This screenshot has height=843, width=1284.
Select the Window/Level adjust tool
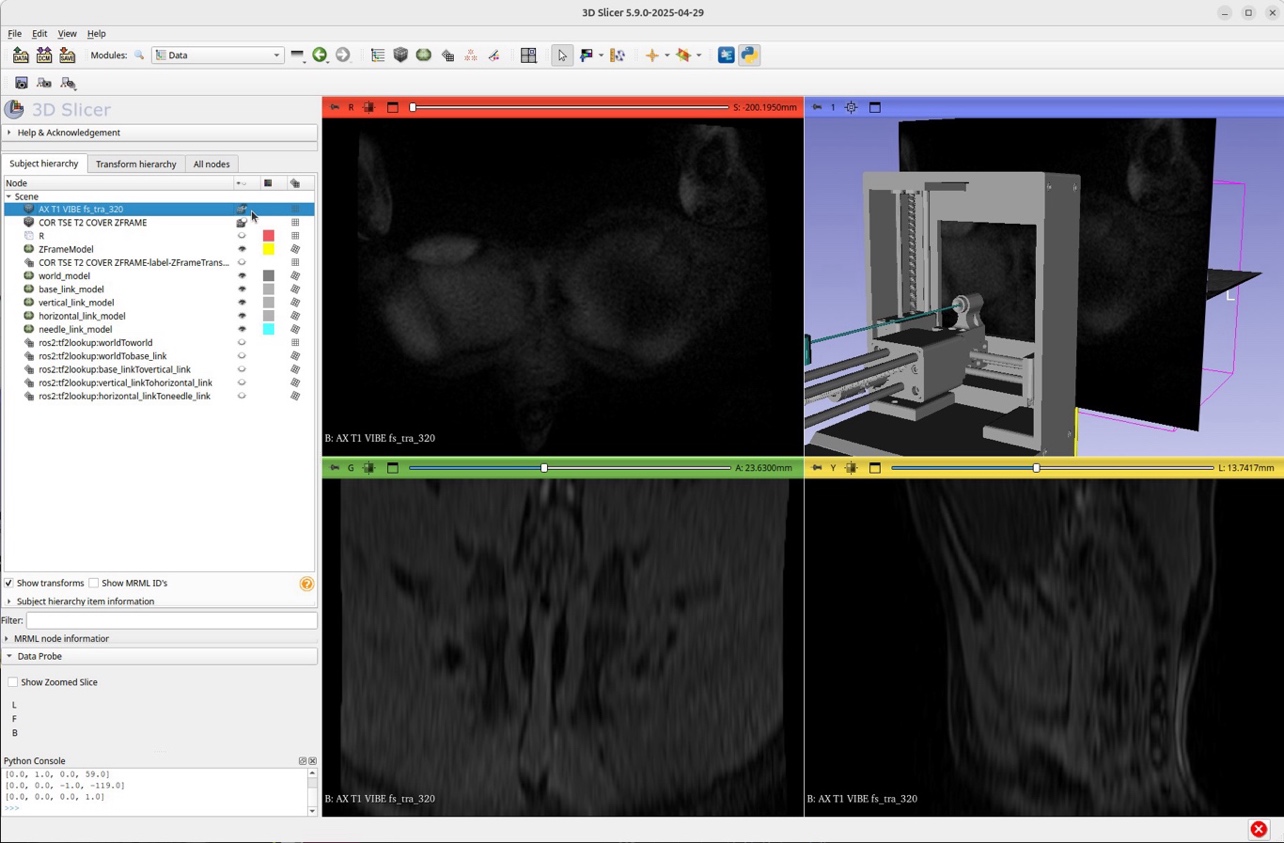click(586, 55)
